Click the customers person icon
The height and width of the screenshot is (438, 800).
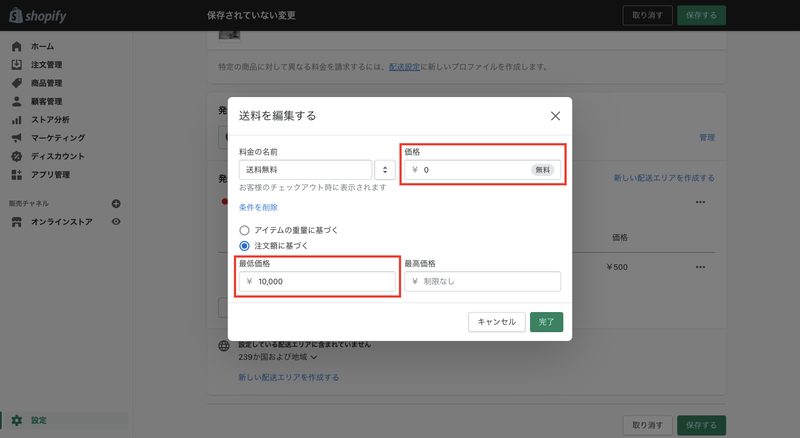16,102
